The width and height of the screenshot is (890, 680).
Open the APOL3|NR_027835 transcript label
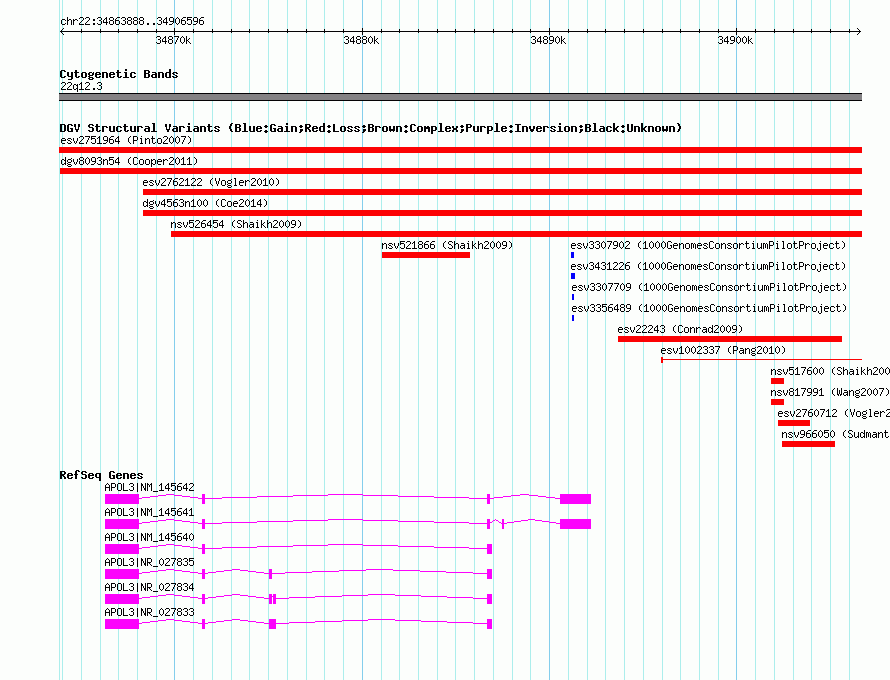click(x=149, y=562)
